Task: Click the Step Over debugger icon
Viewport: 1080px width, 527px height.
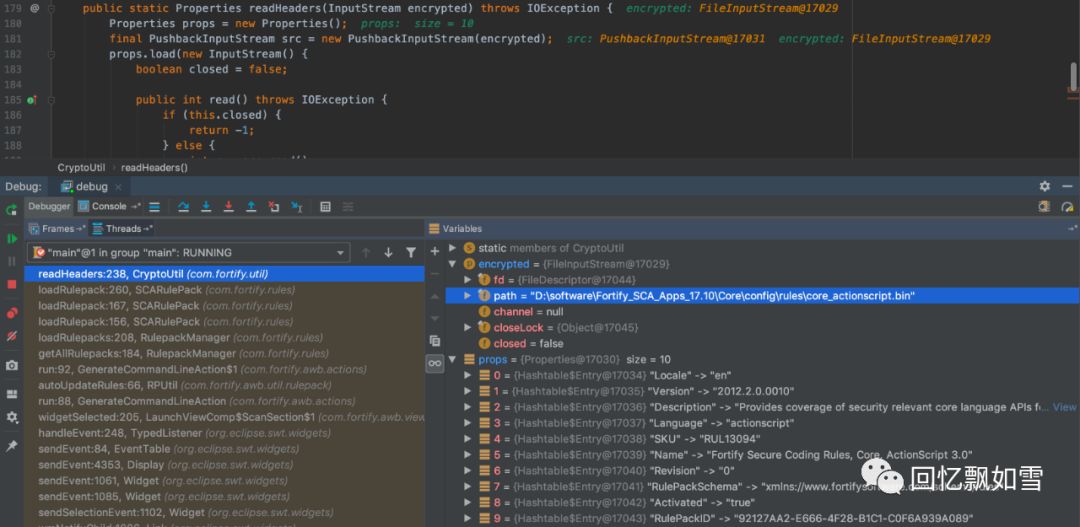Action: click(x=183, y=207)
